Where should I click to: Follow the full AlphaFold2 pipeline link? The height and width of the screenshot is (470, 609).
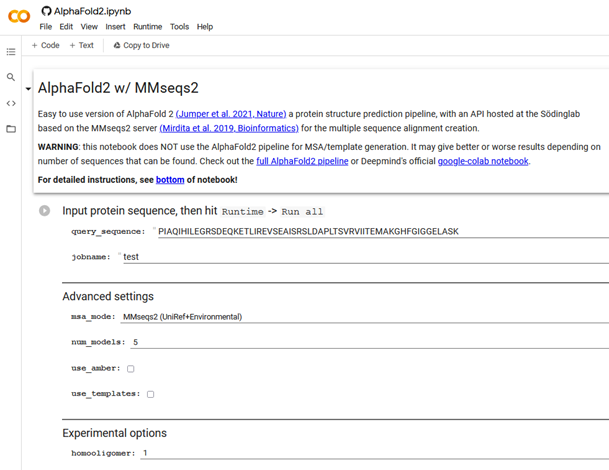tap(302, 161)
